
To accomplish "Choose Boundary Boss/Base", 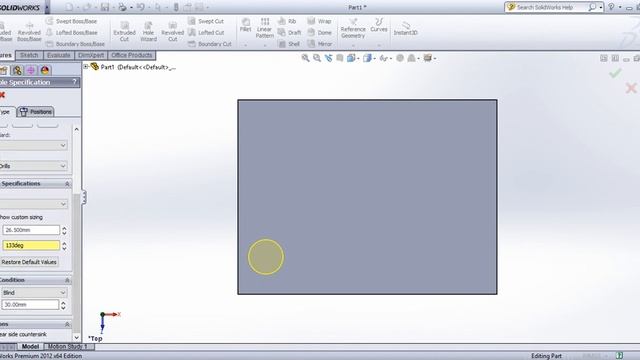I will 76,44.
